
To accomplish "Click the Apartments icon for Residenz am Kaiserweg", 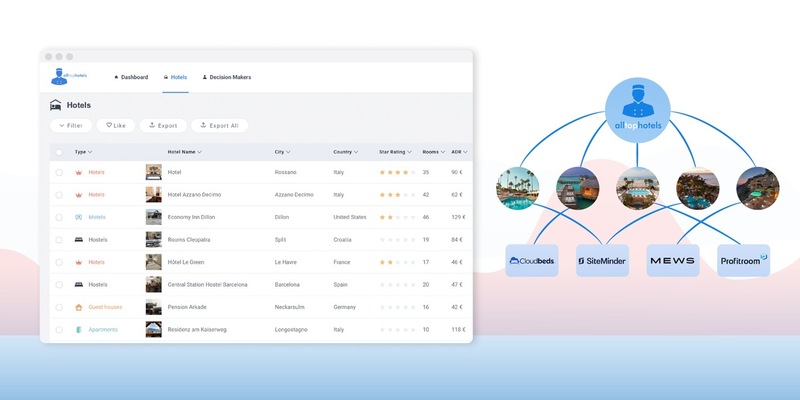I will click(x=79, y=330).
